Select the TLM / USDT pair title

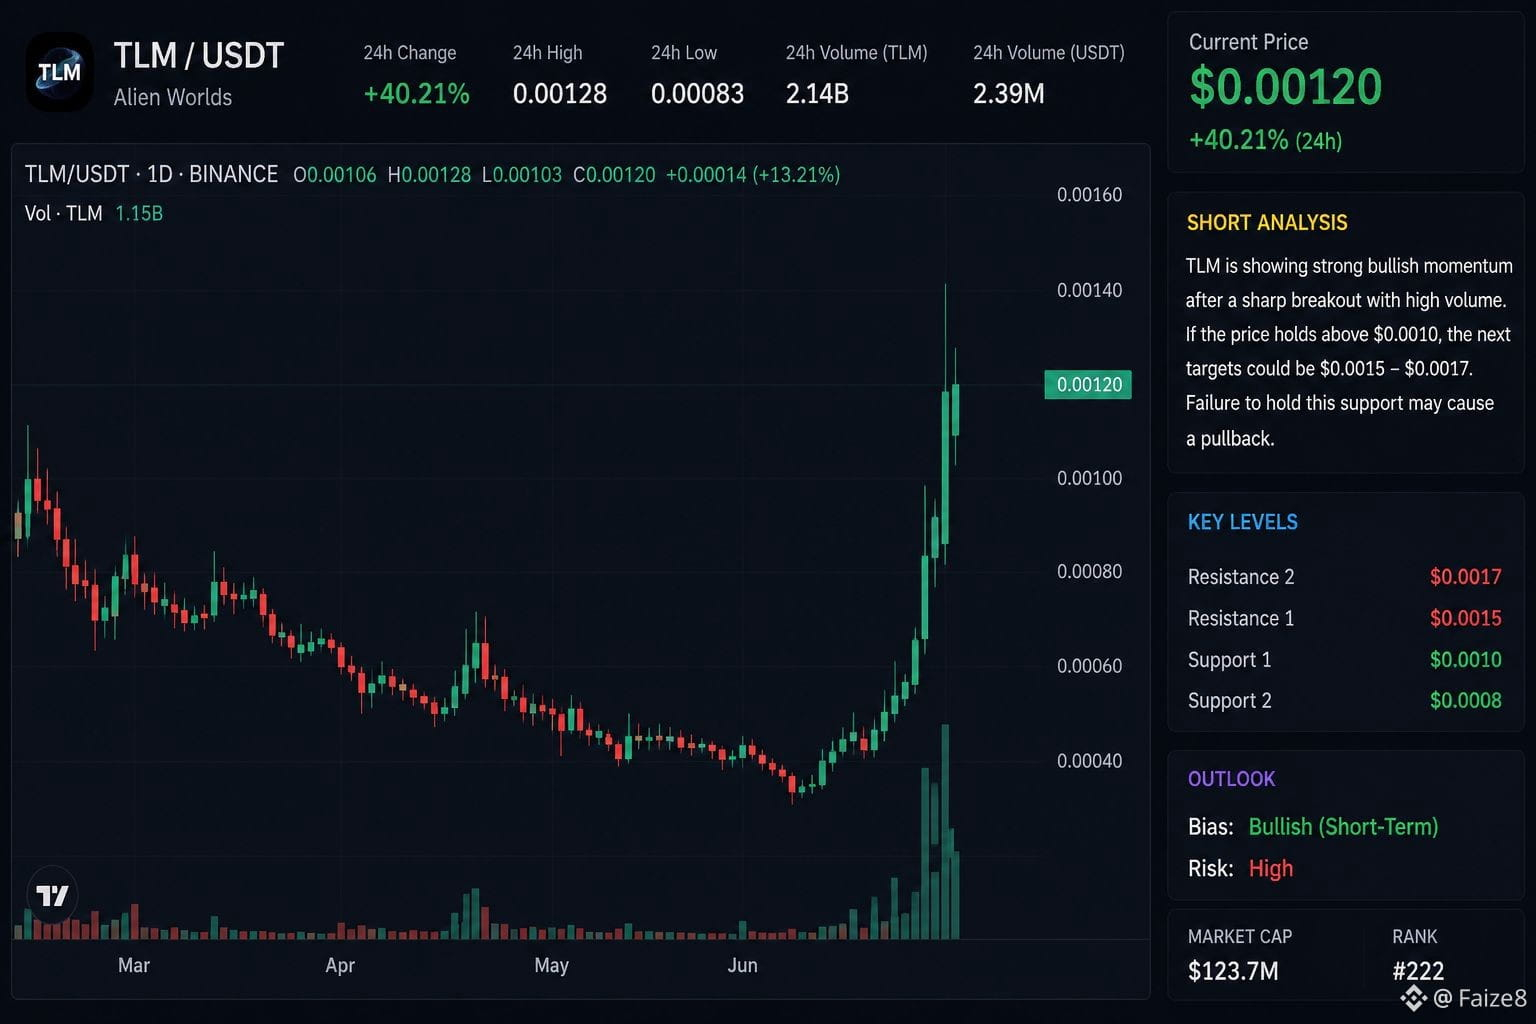[199, 56]
